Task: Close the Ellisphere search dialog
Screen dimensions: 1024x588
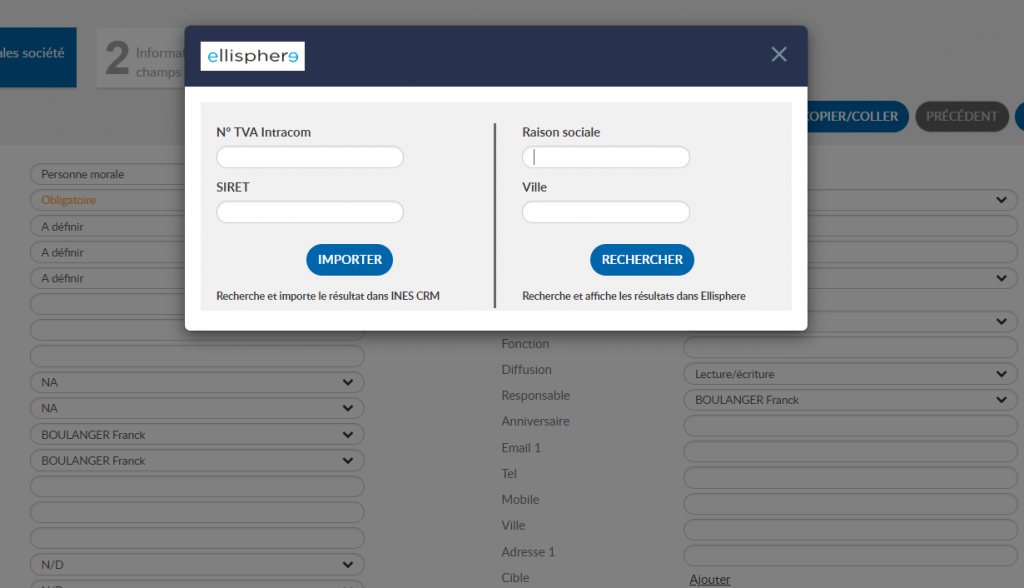Action: click(779, 54)
